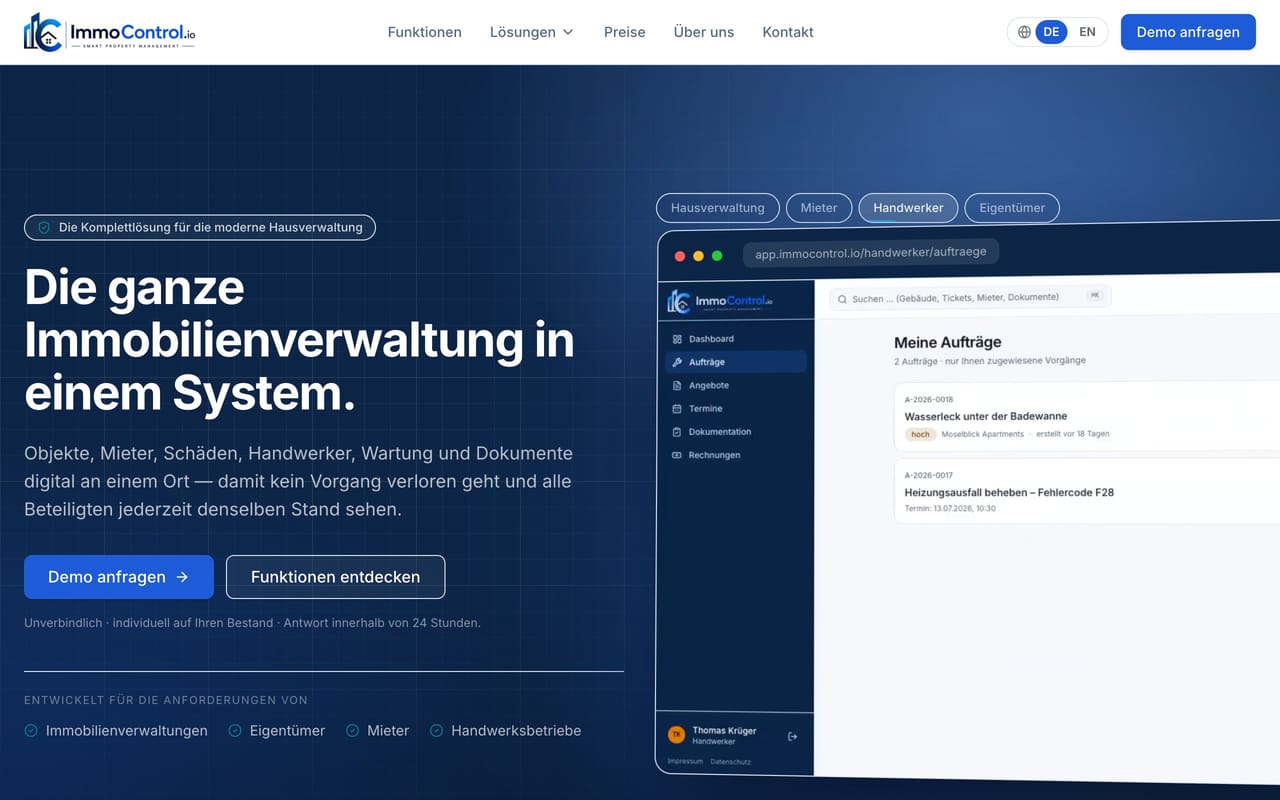Click checkmark icon beside Immobilienverwaltungen
Screen dimensions: 1280x800
click(x=31, y=731)
